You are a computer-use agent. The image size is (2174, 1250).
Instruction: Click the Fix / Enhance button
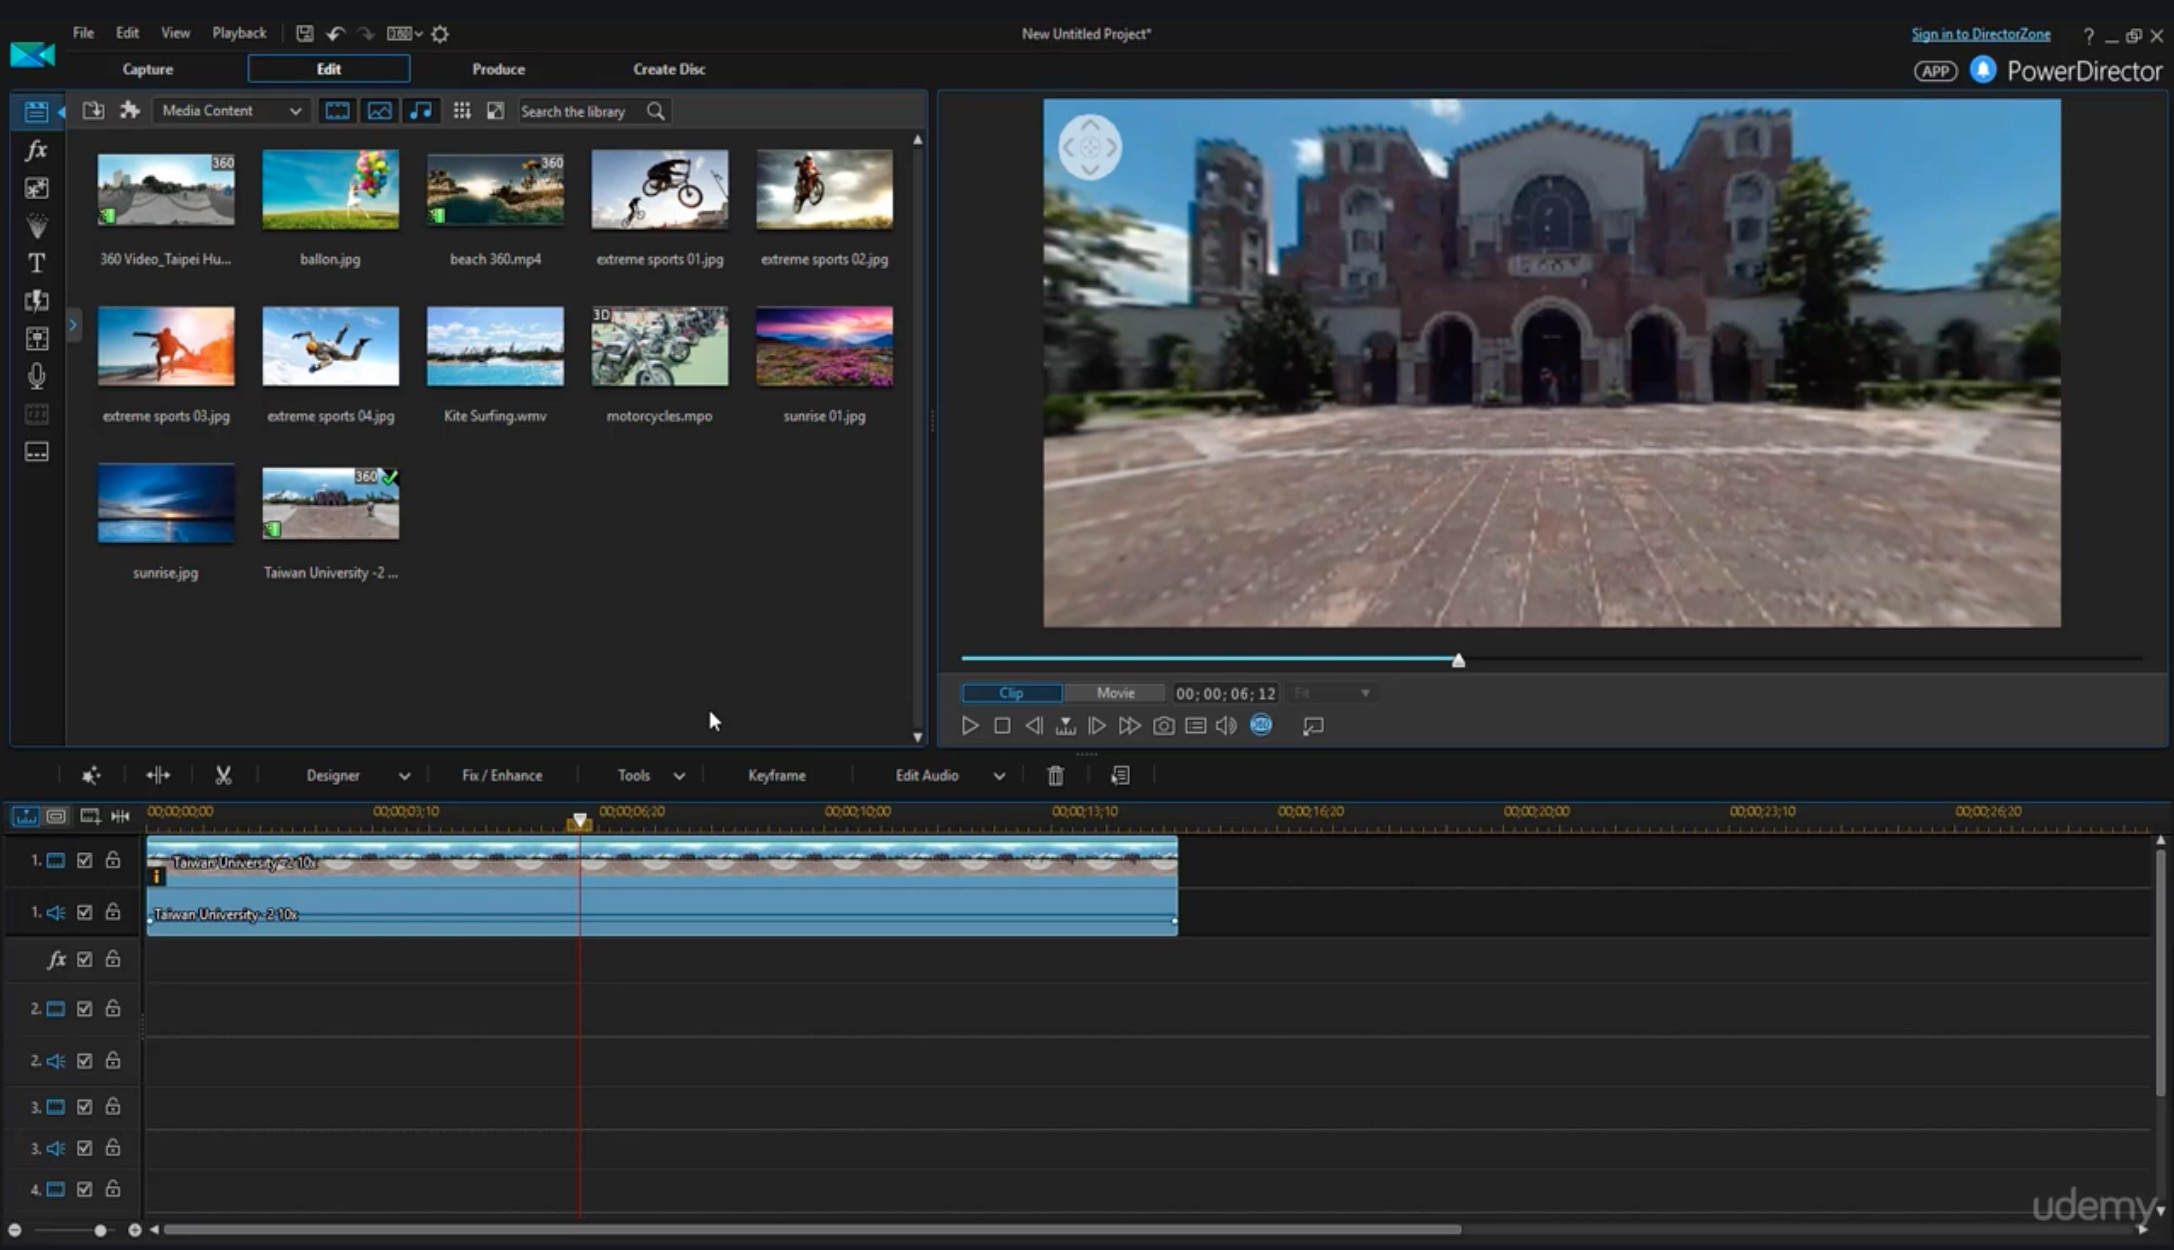pos(502,775)
